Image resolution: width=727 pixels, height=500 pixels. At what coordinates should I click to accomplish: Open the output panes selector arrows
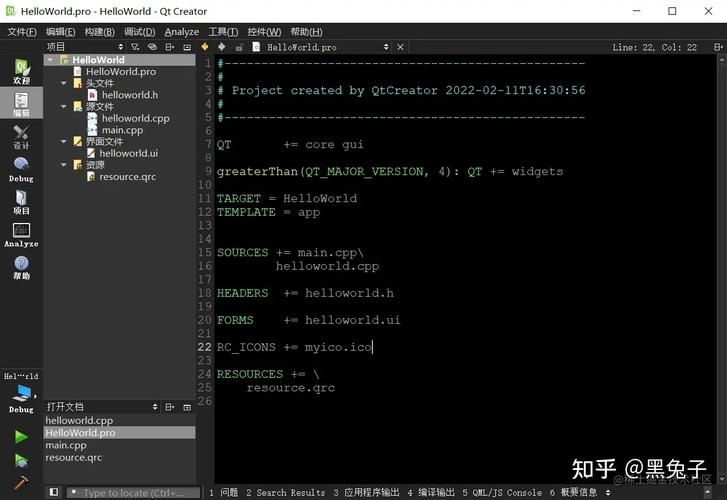[x=608, y=492]
